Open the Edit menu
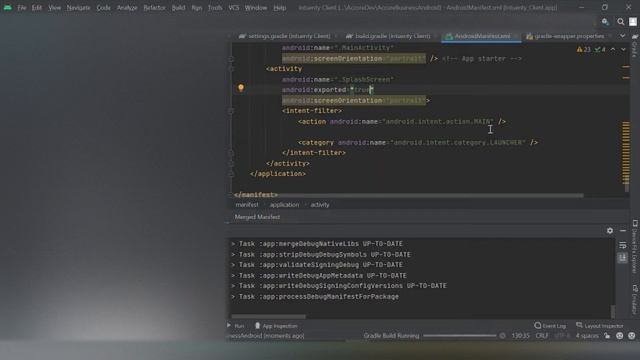This screenshot has height=360, width=640. tap(37, 8)
